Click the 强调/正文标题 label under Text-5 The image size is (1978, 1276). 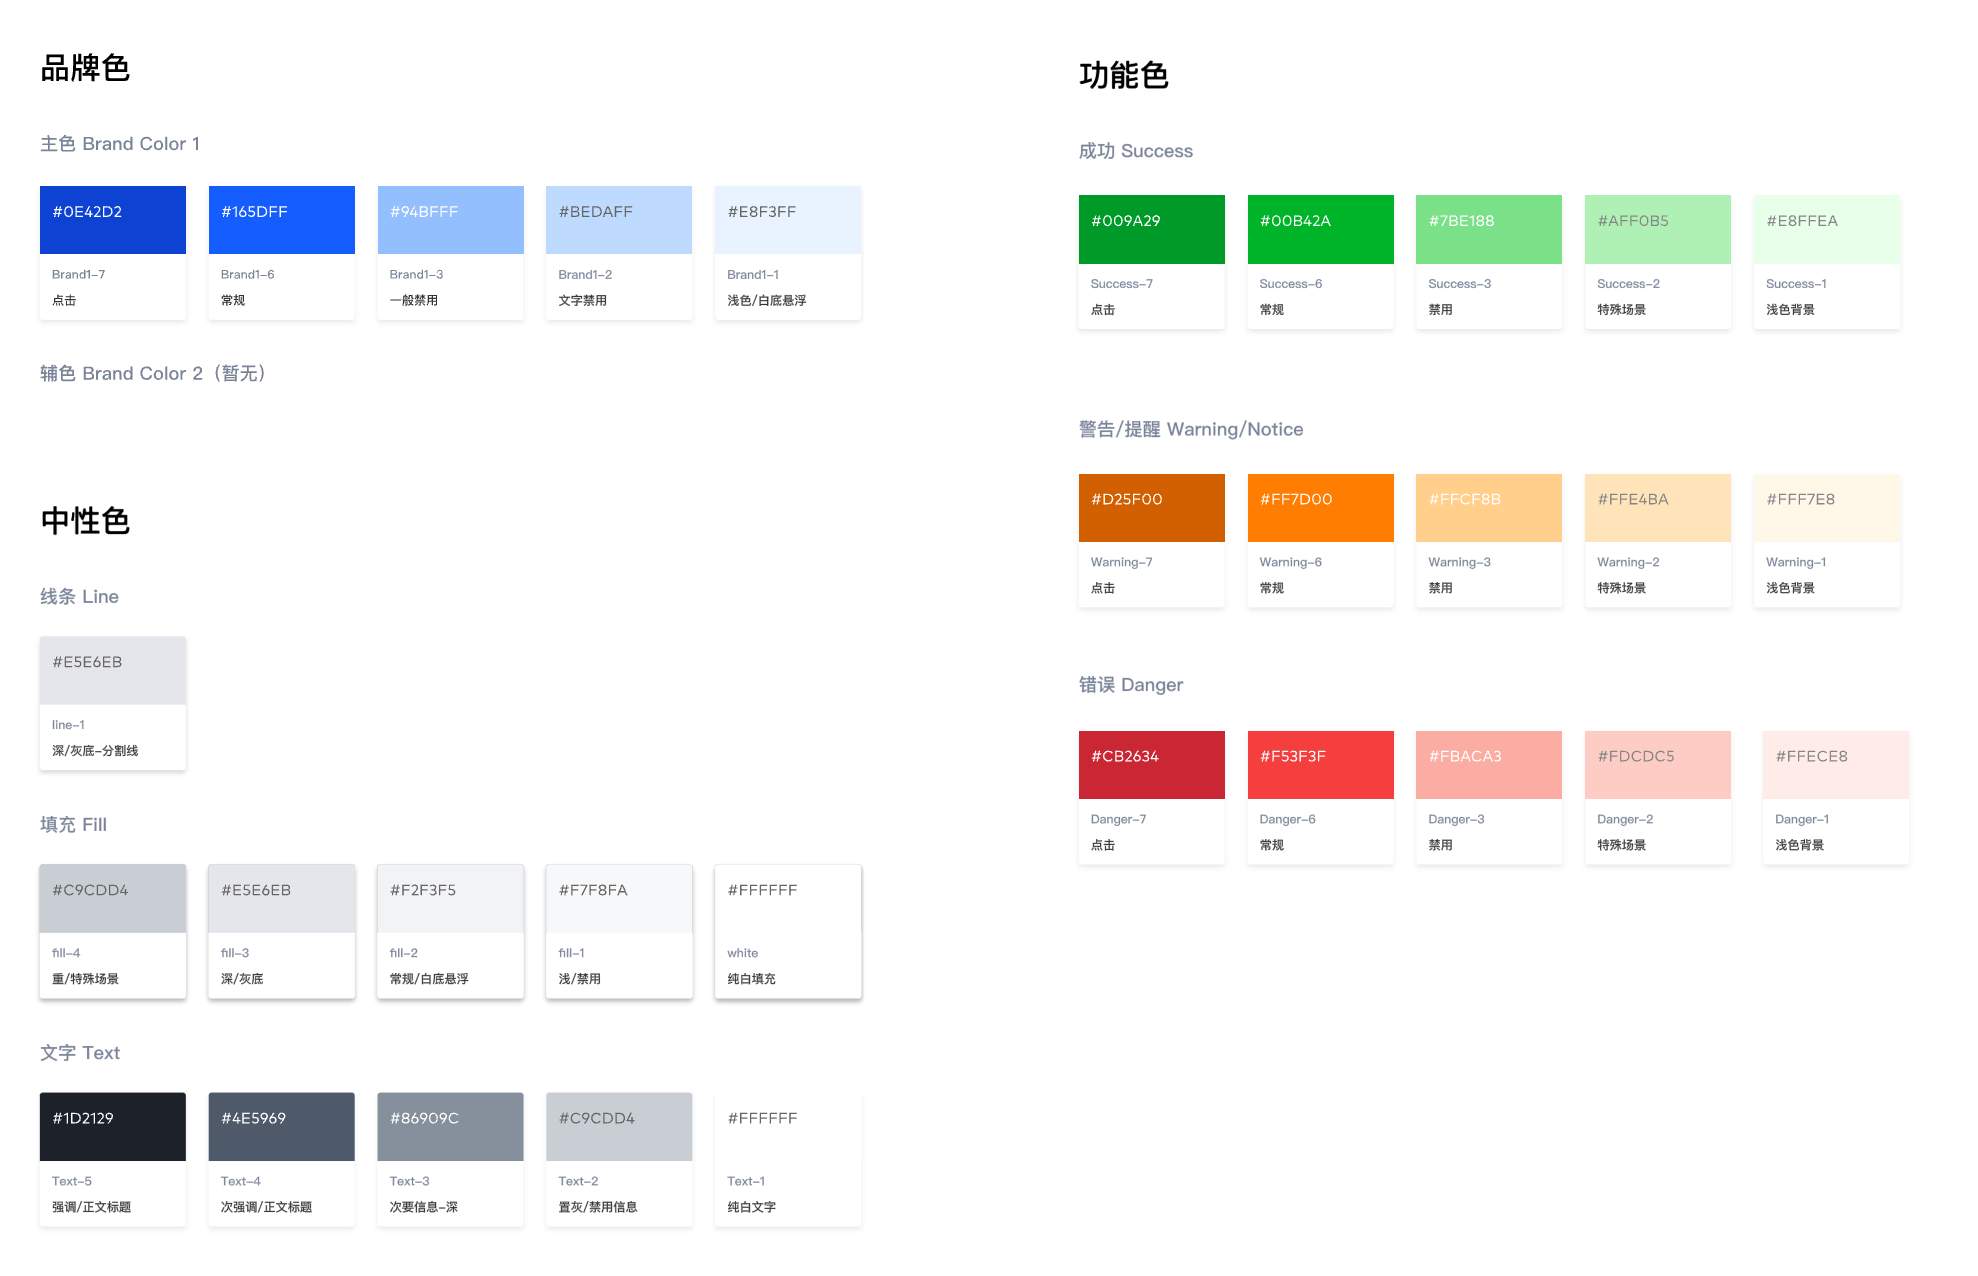click(92, 1207)
